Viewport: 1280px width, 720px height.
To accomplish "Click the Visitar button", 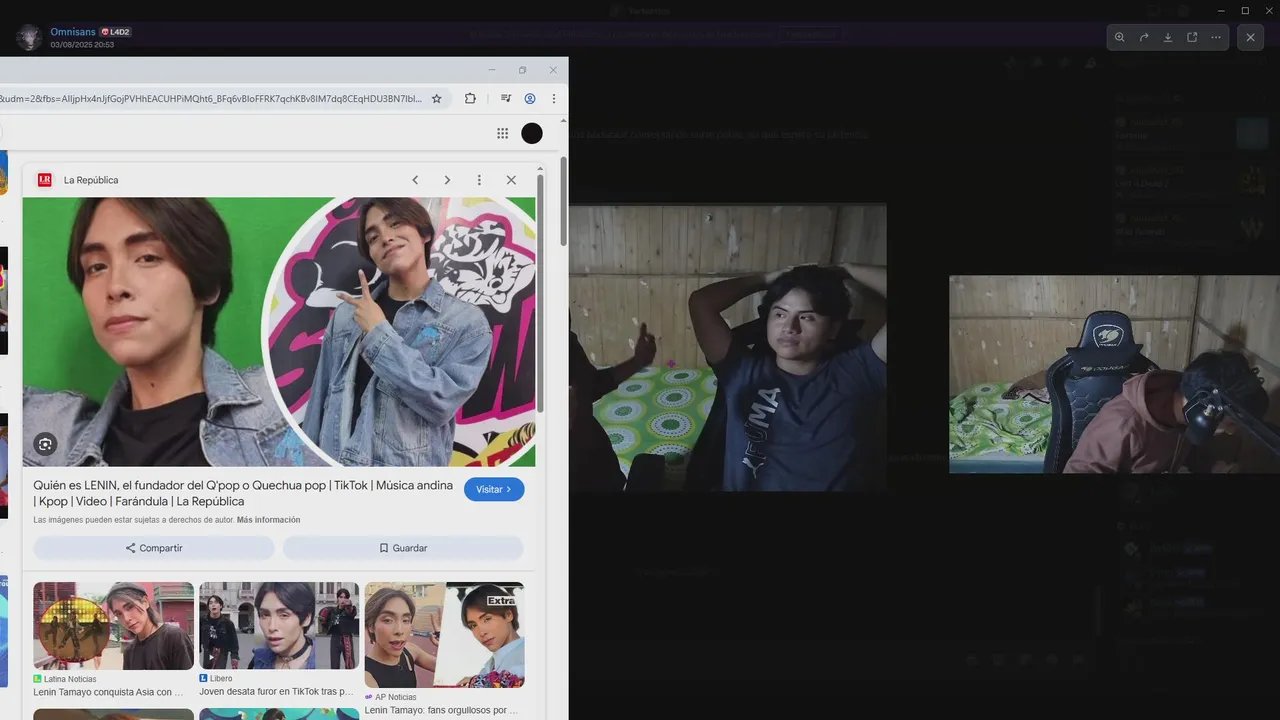I will (x=494, y=489).
